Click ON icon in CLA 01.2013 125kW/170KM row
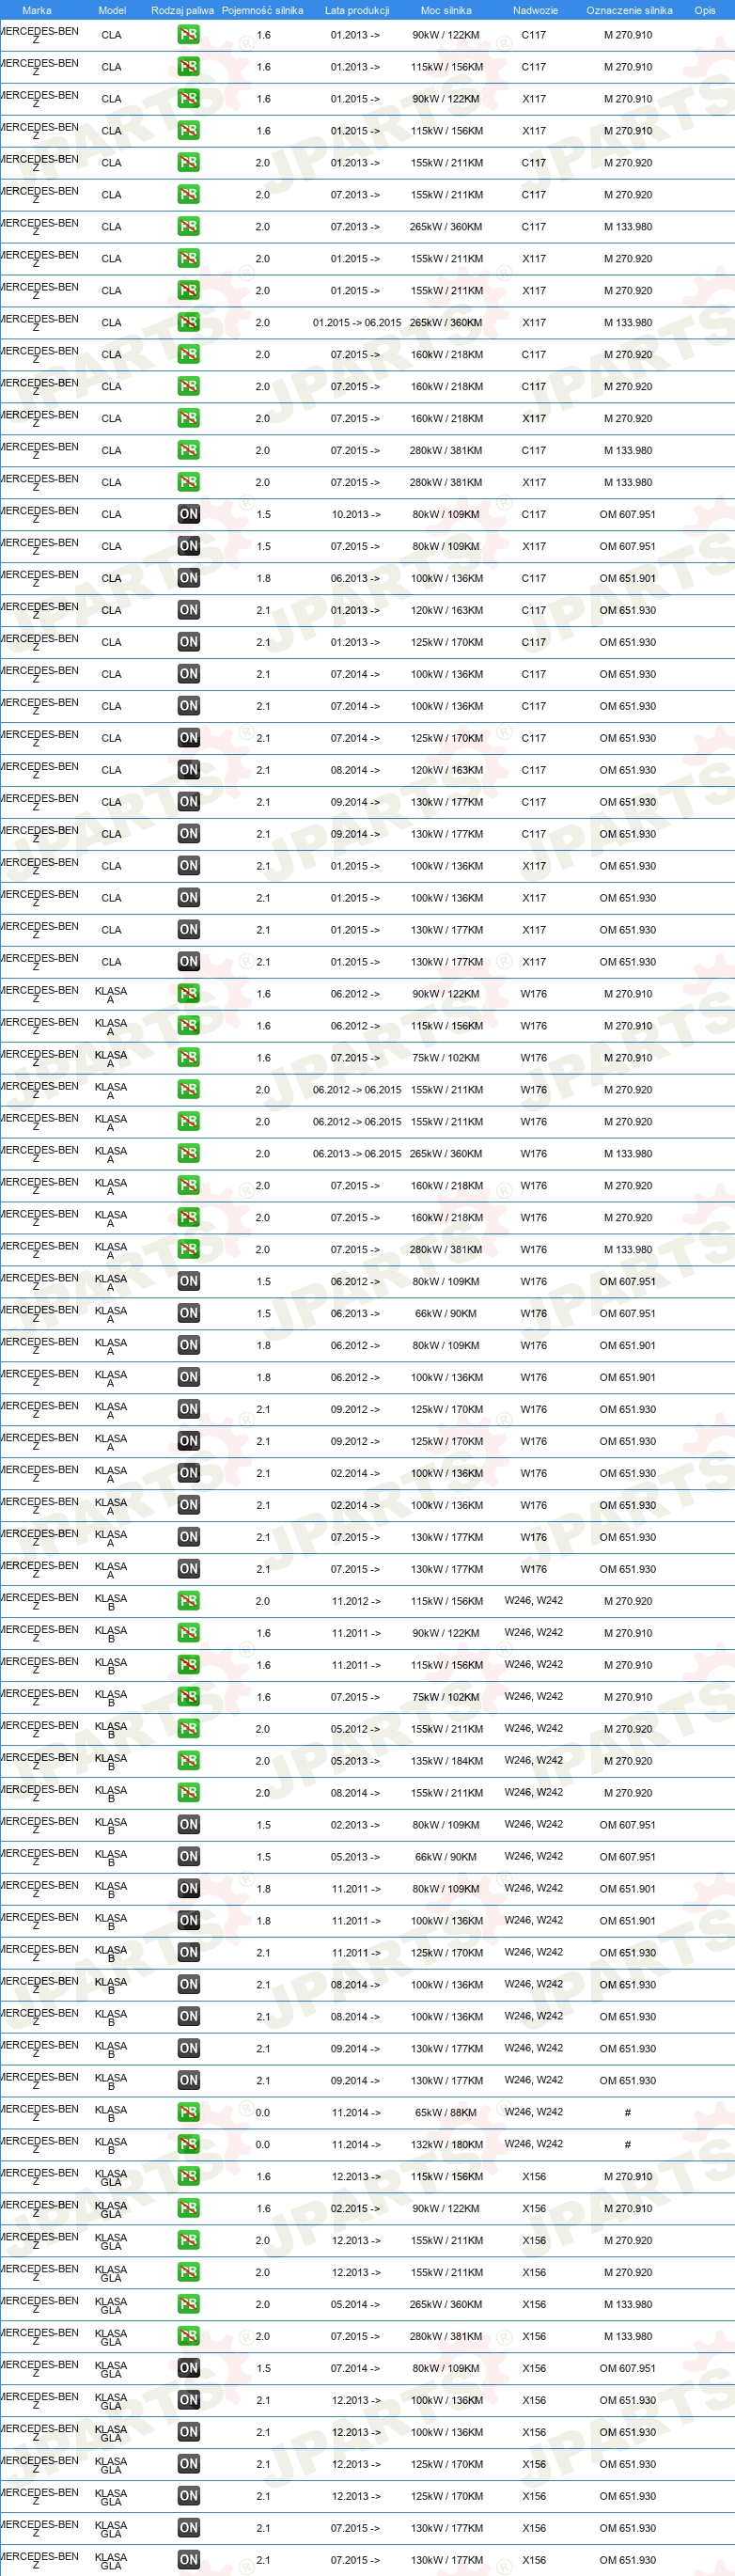735x2576 pixels. point(188,642)
